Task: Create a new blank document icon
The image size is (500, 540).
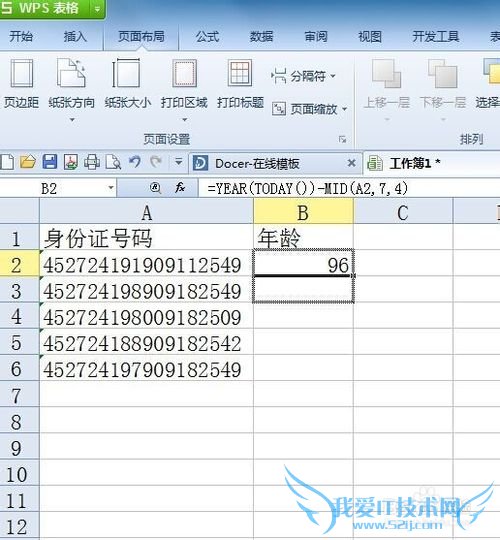Action: pos(7,162)
